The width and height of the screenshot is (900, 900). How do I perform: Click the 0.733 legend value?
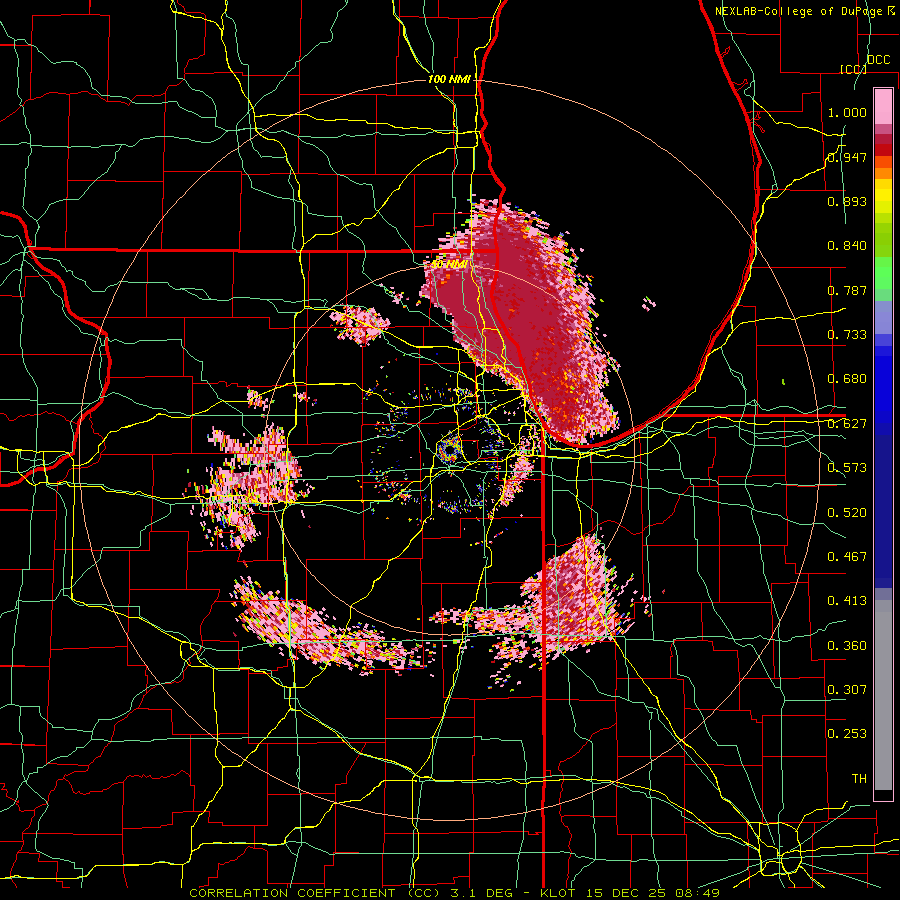(x=847, y=335)
